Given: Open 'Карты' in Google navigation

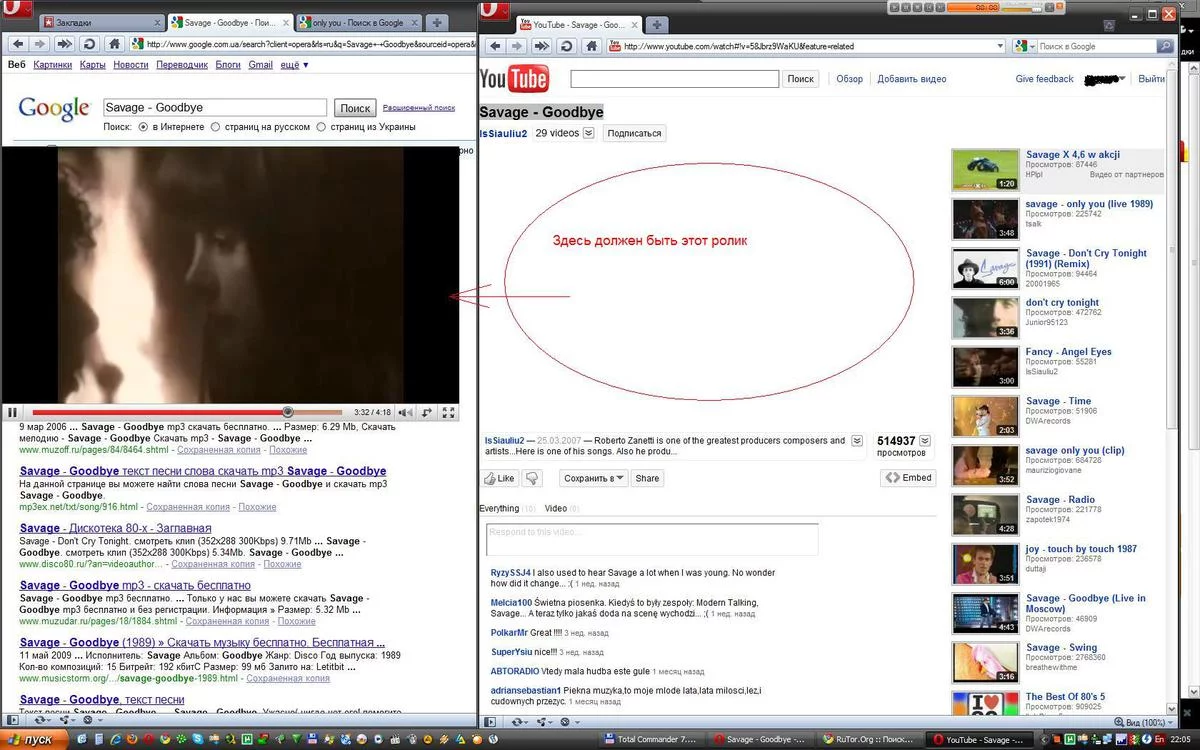Looking at the screenshot, I should click(93, 65).
